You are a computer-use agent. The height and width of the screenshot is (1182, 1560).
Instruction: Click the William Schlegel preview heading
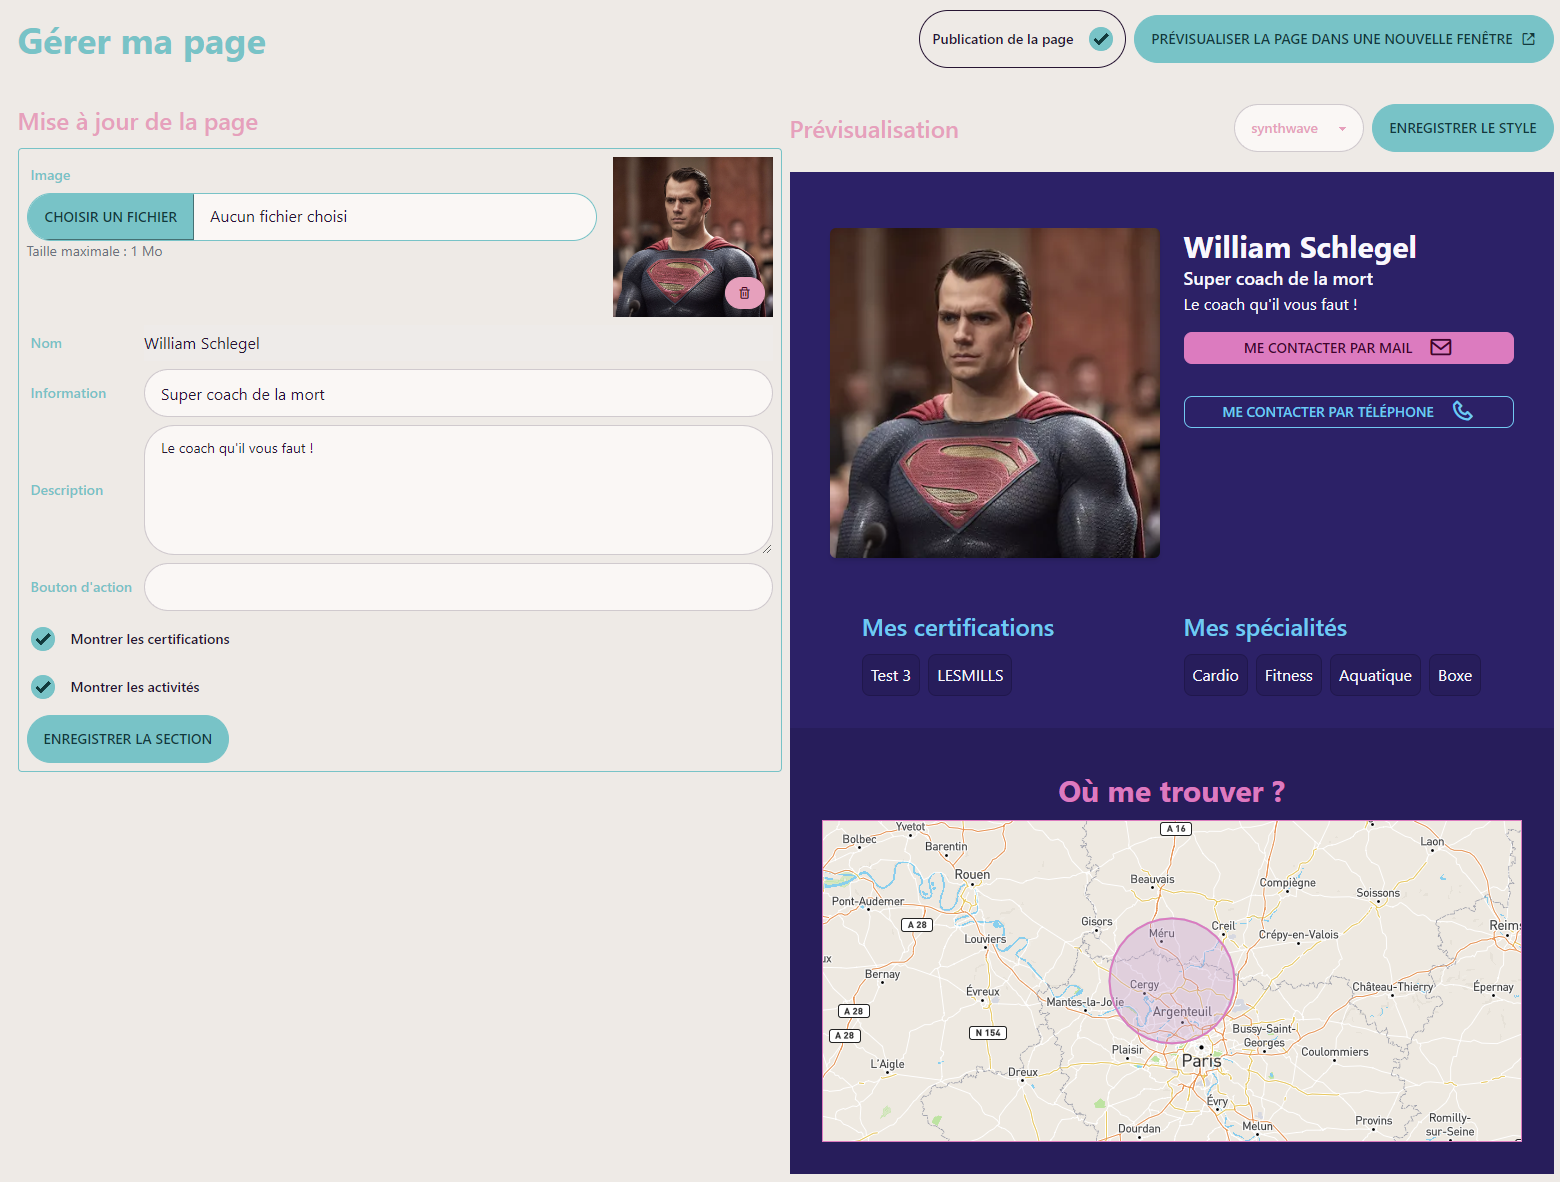[x=1299, y=247]
